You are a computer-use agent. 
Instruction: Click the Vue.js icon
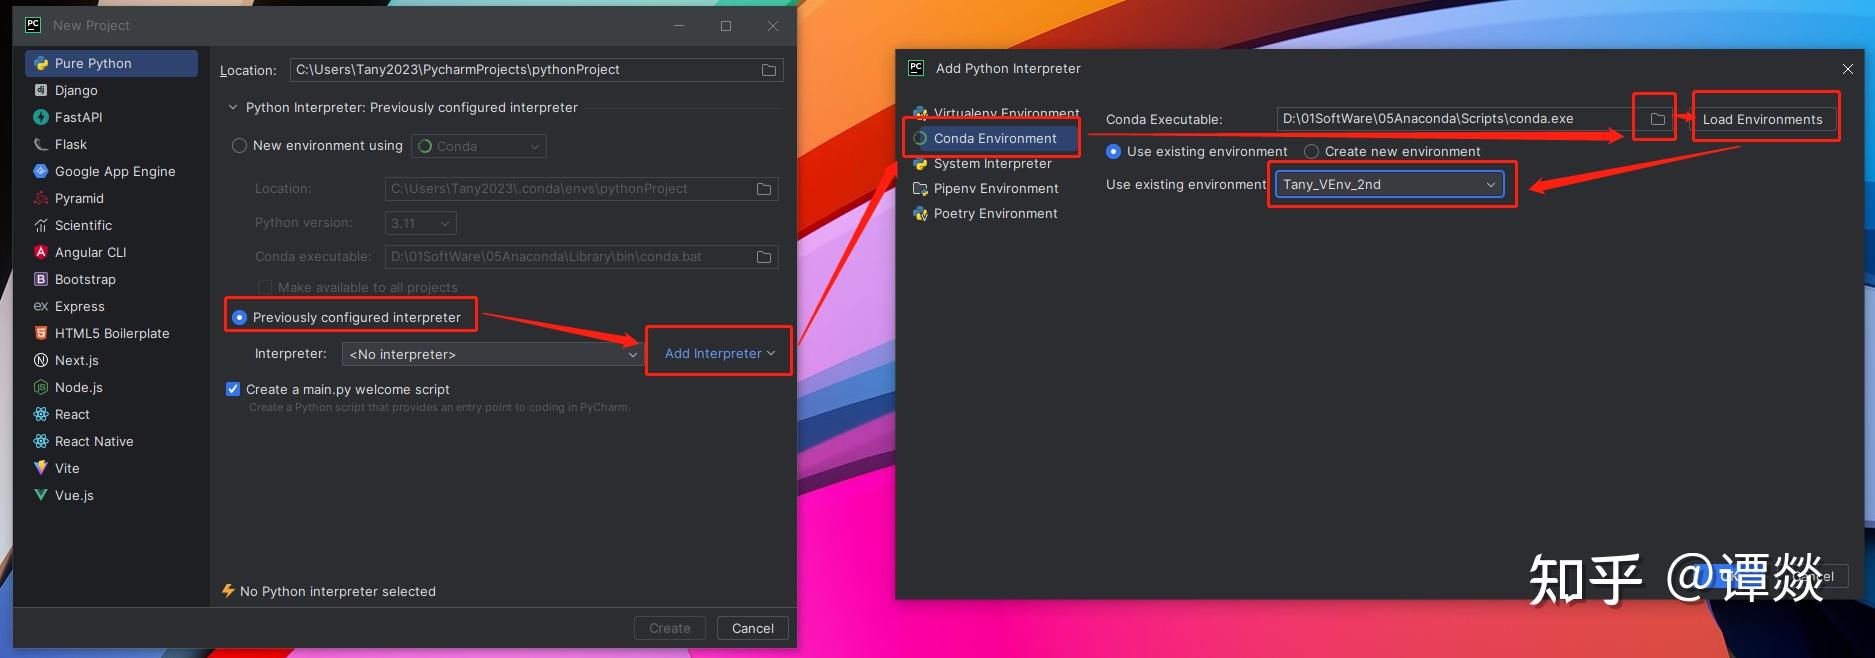(x=41, y=495)
